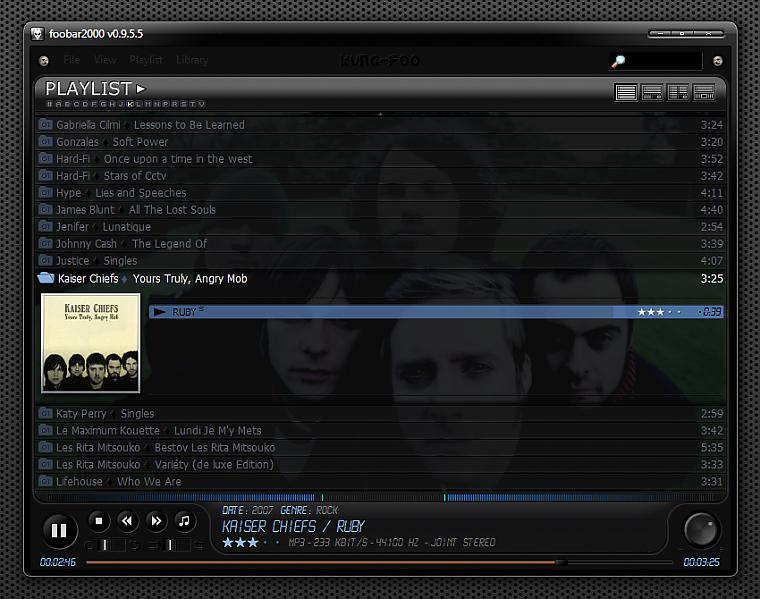Select the two-column layout view icon
Image resolution: width=760 pixels, height=599 pixels.
click(x=678, y=92)
